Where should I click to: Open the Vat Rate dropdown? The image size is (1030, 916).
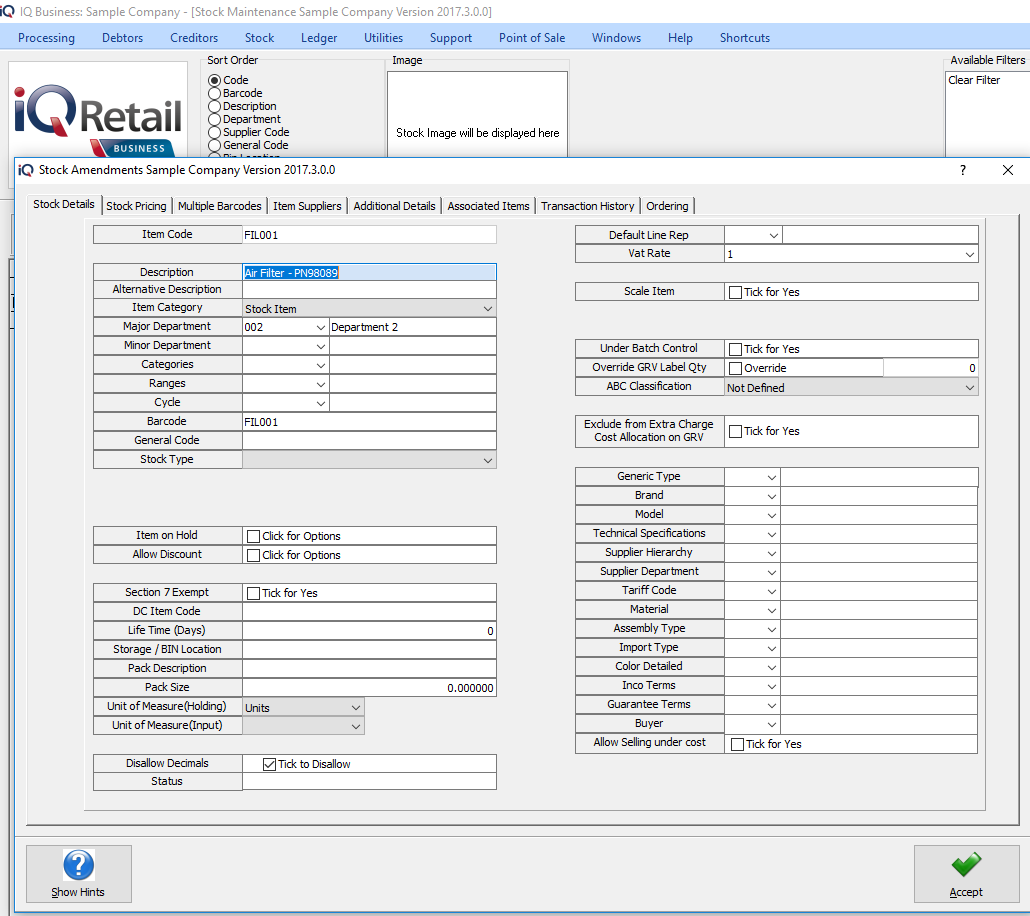[969, 255]
